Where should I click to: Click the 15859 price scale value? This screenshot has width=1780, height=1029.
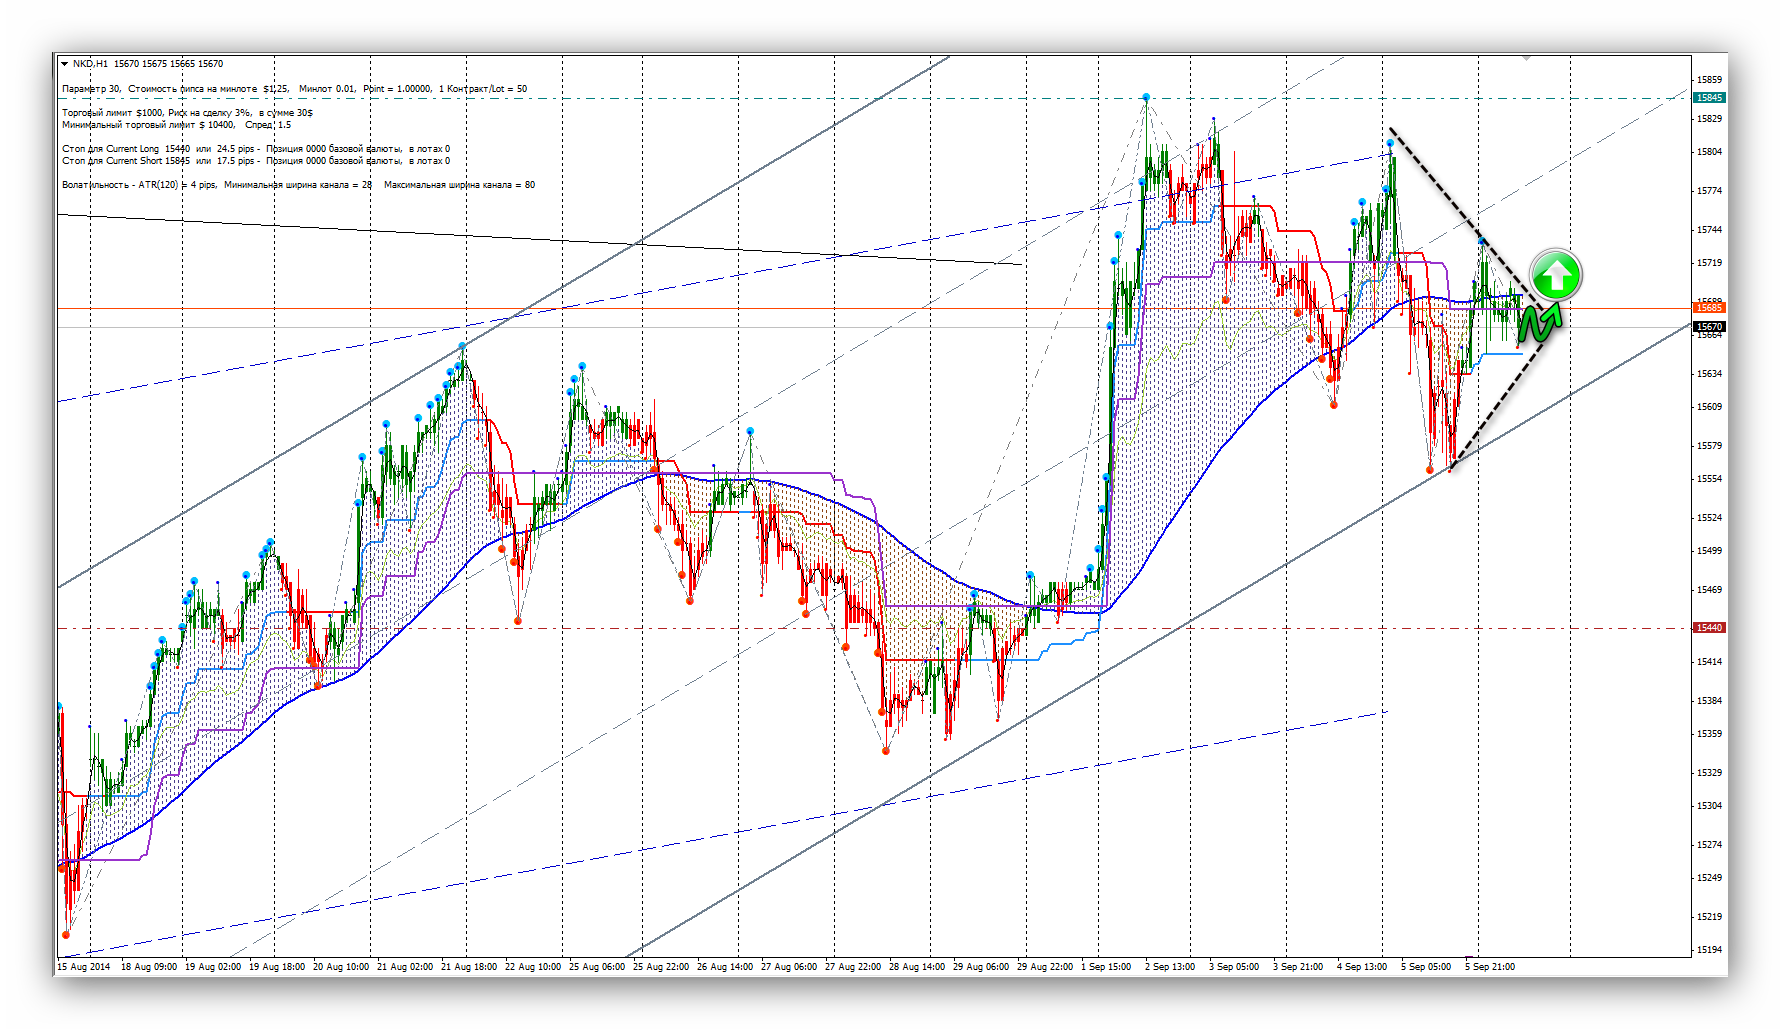coord(1709,80)
